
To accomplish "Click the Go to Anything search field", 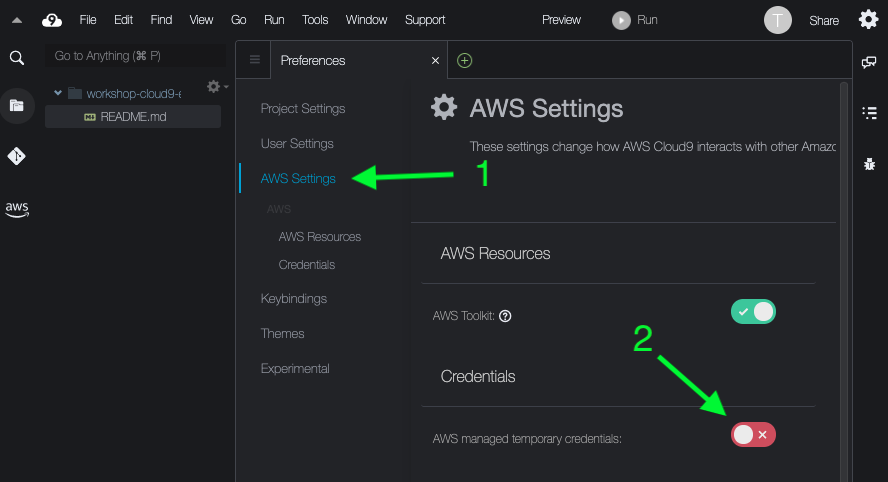I will [135, 56].
